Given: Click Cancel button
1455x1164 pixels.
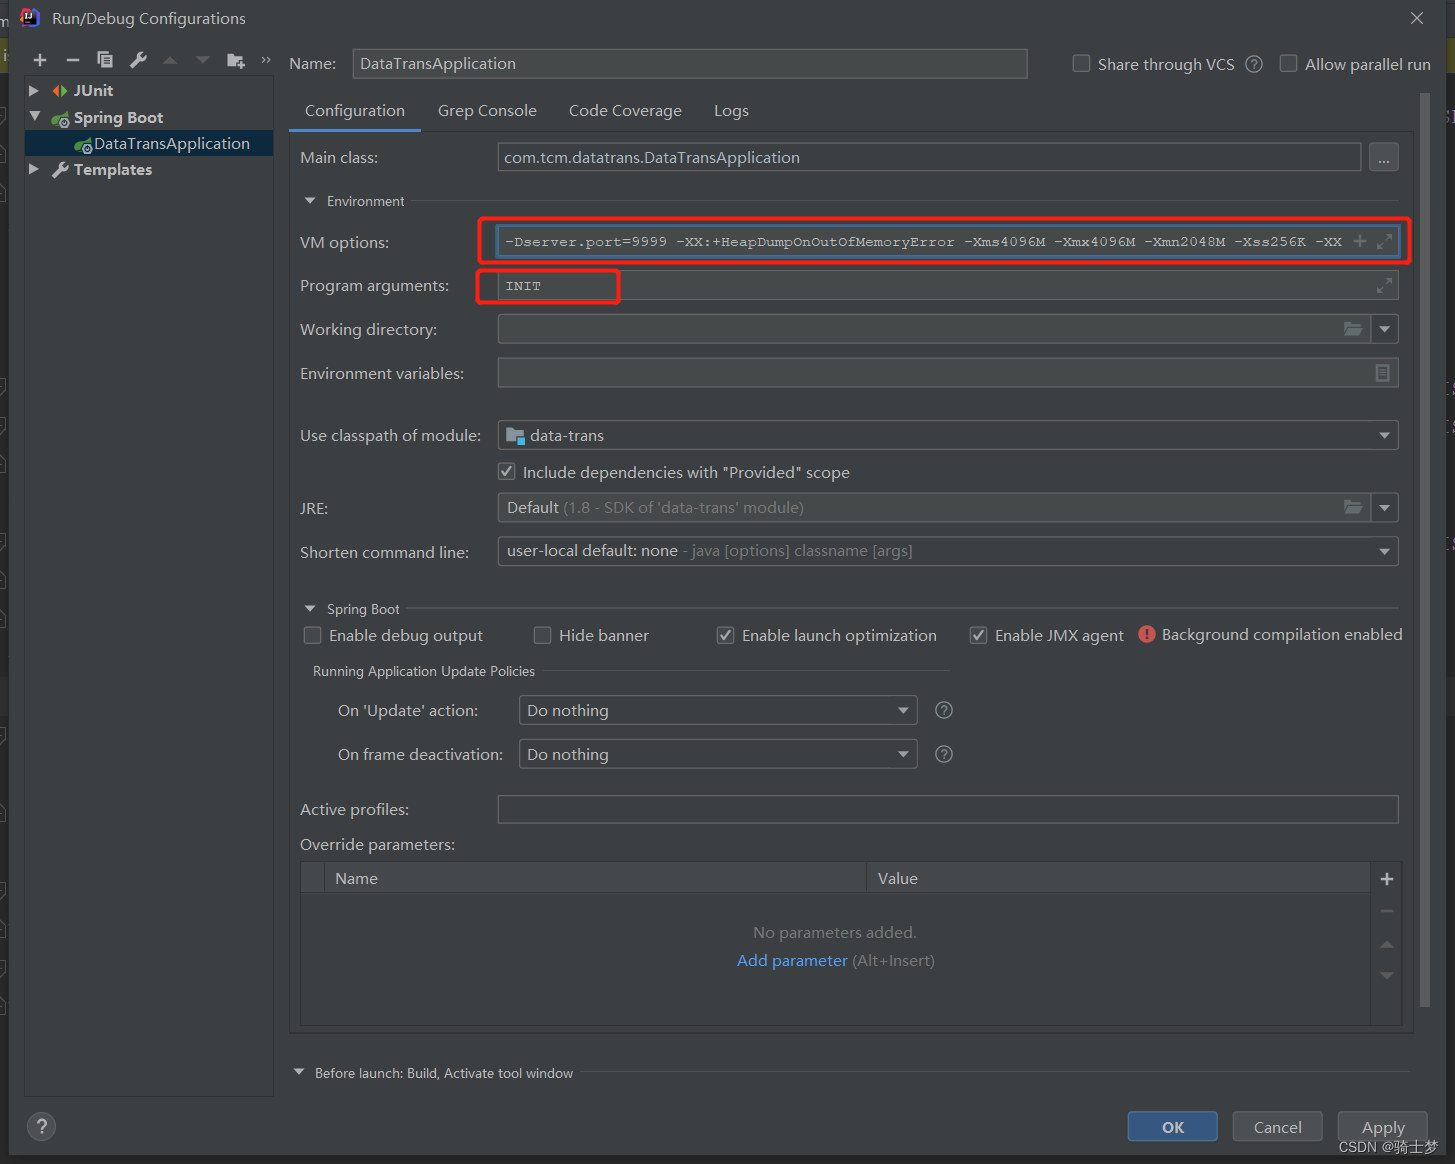Looking at the screenshot, I should [x=1278, y=1127].
